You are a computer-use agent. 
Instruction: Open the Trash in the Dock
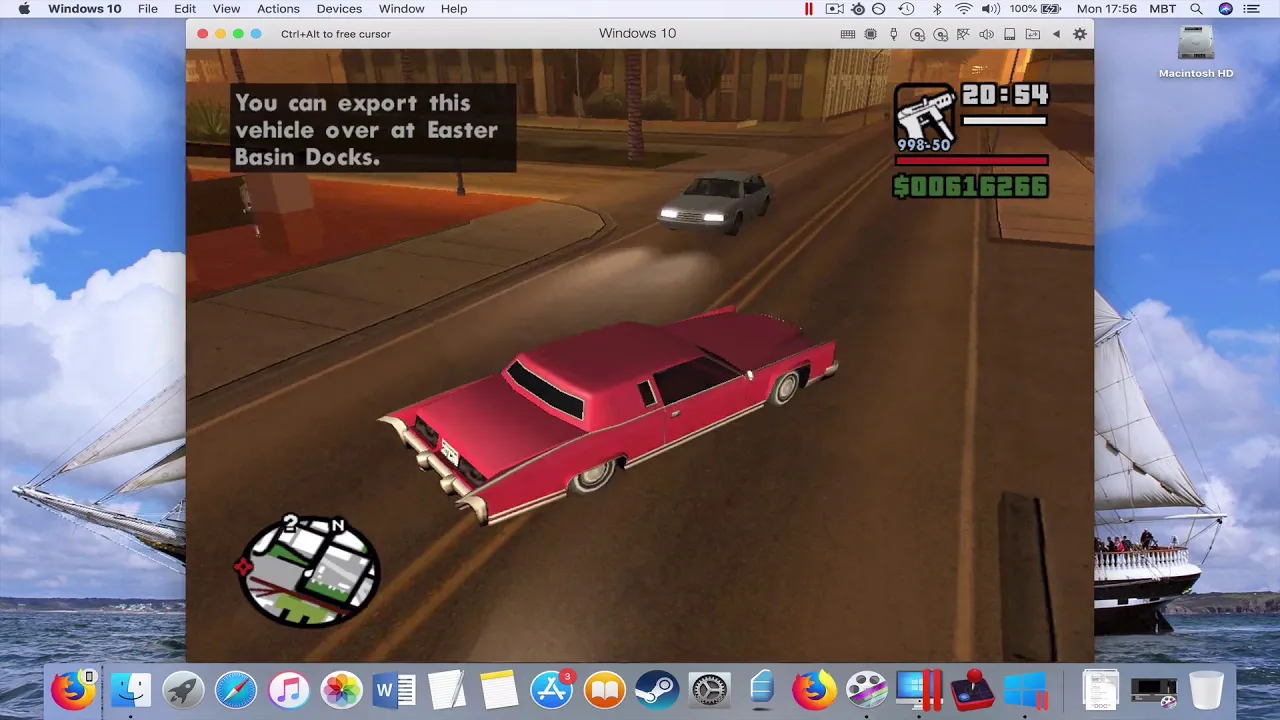pos(1207,690)
